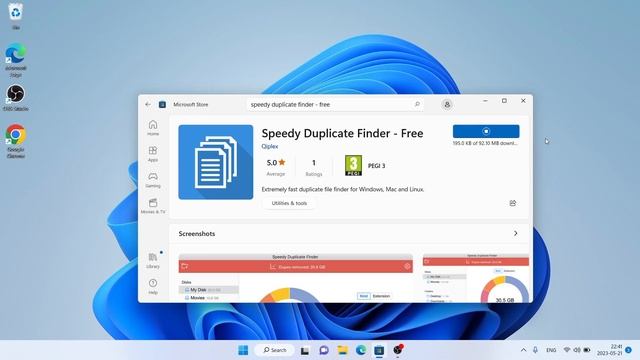Select the Recycle Bin desktop icon
Image resolution: width=640 pixels, height=360 pixels.
16,16
